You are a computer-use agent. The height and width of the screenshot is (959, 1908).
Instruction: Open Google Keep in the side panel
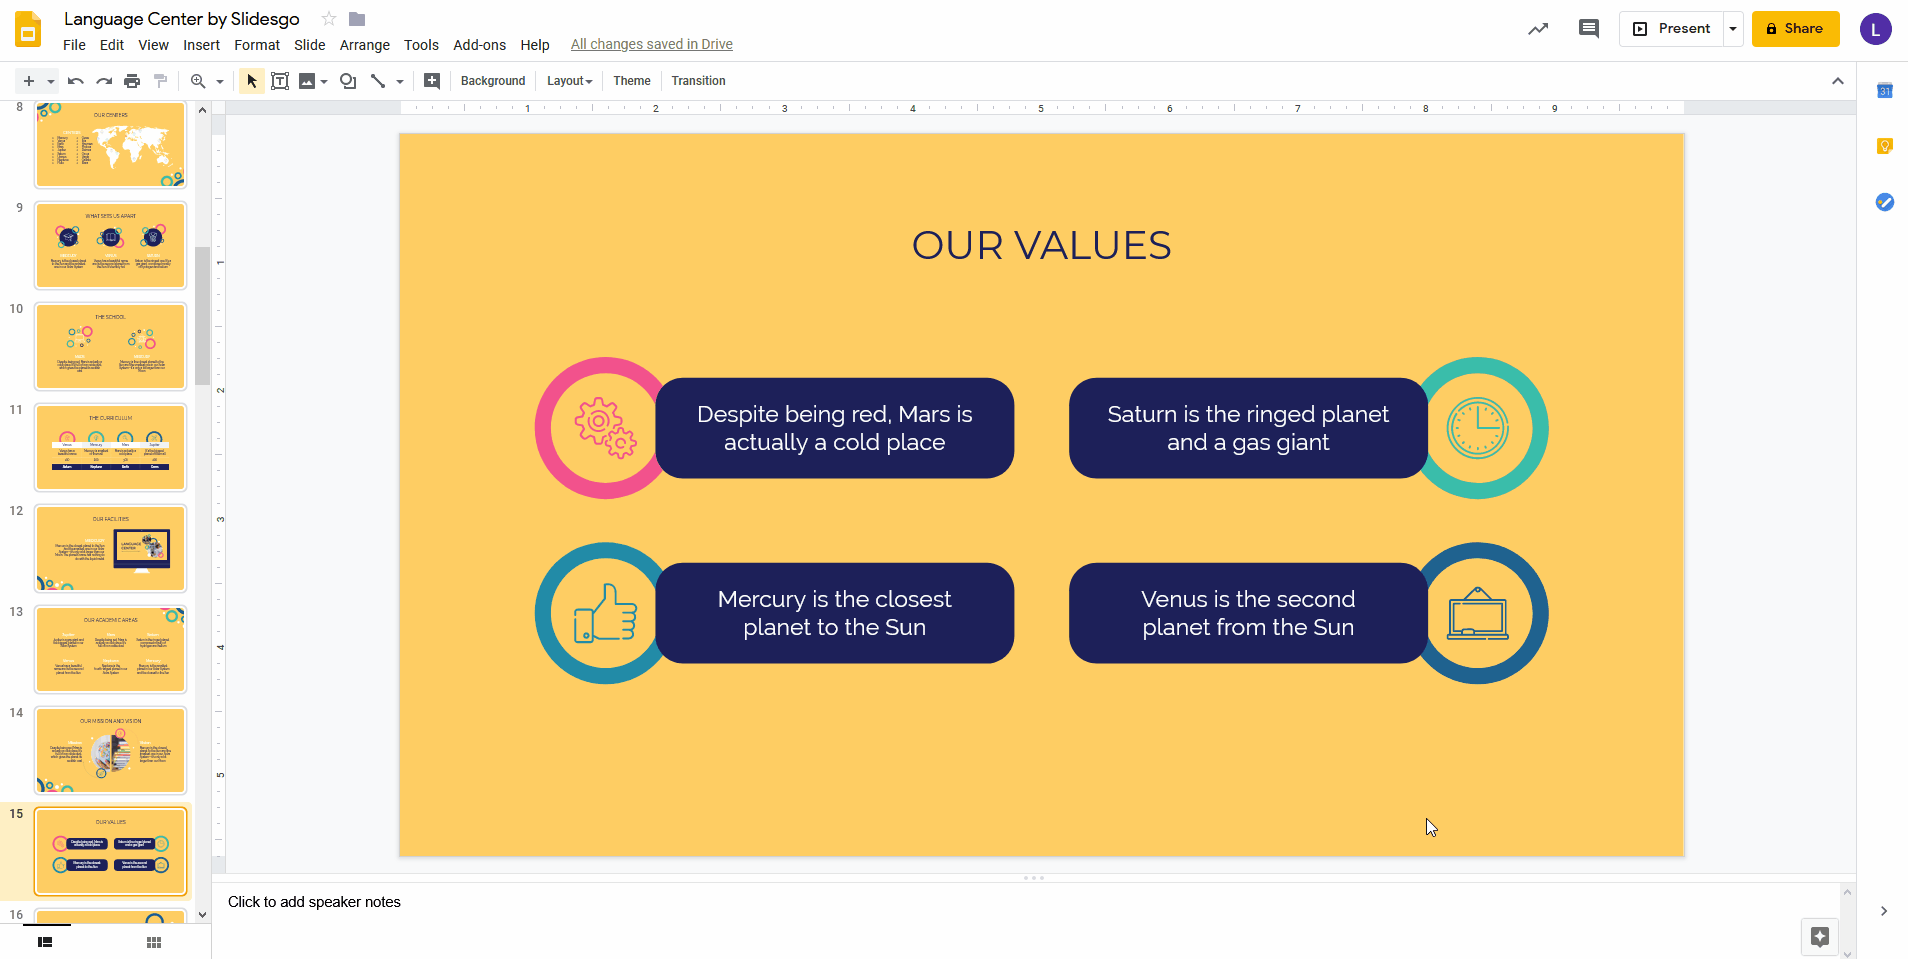click(1886, 146)
